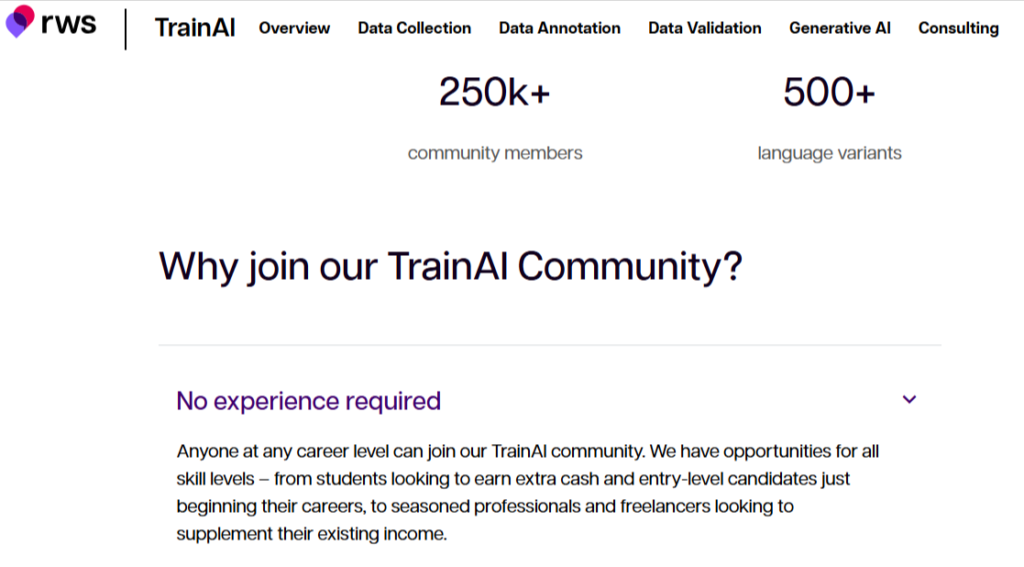Viewport: 1024px width, 567px height.
Task: Toggle the "No experience required" accordion header
Action: click(x=308, y=401)
